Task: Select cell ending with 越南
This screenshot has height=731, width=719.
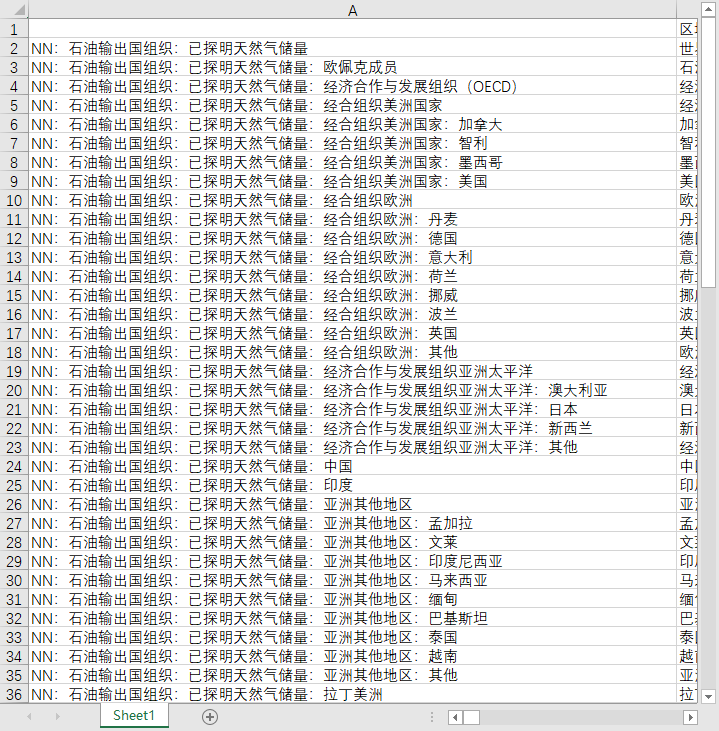Action: pos(353,656)
